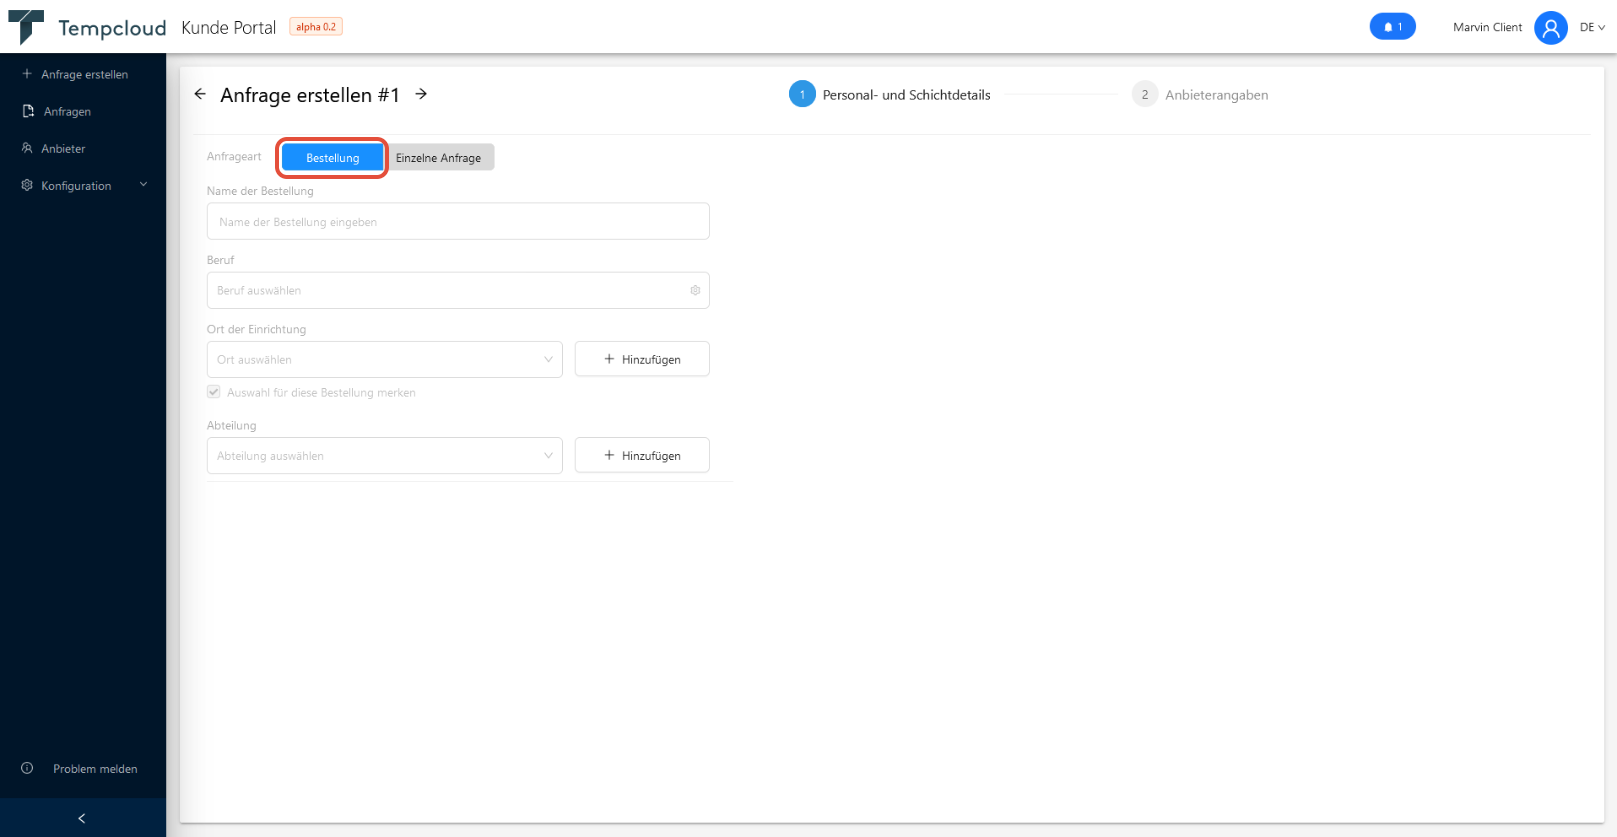The image size is (1617, 837).
Task: Click the Kunde Portal title text
Action: 228,28
